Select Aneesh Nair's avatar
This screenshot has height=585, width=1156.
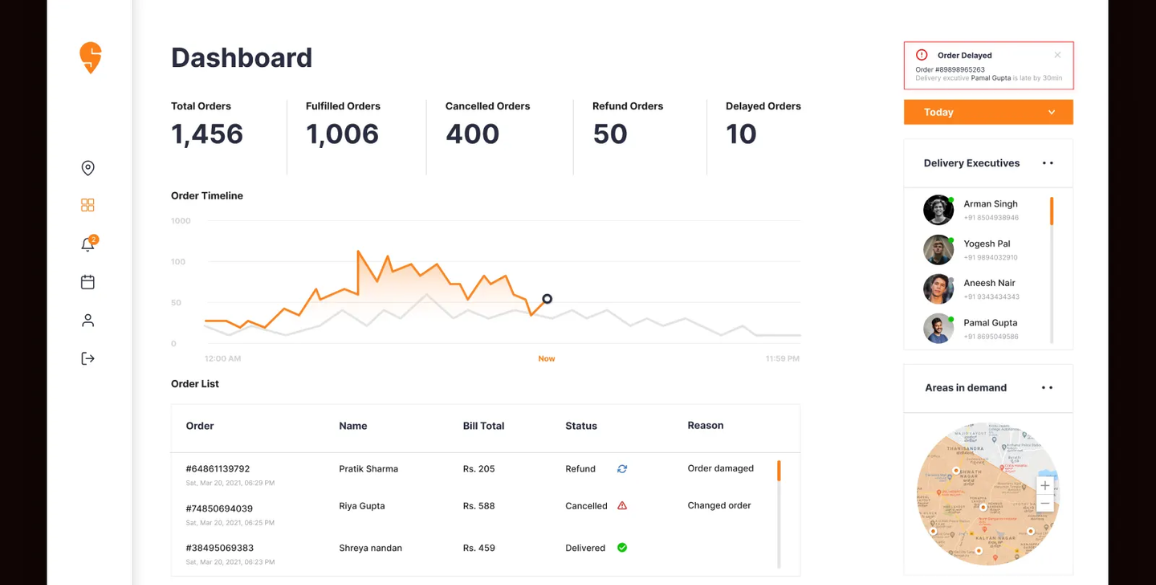click(939, 288)
